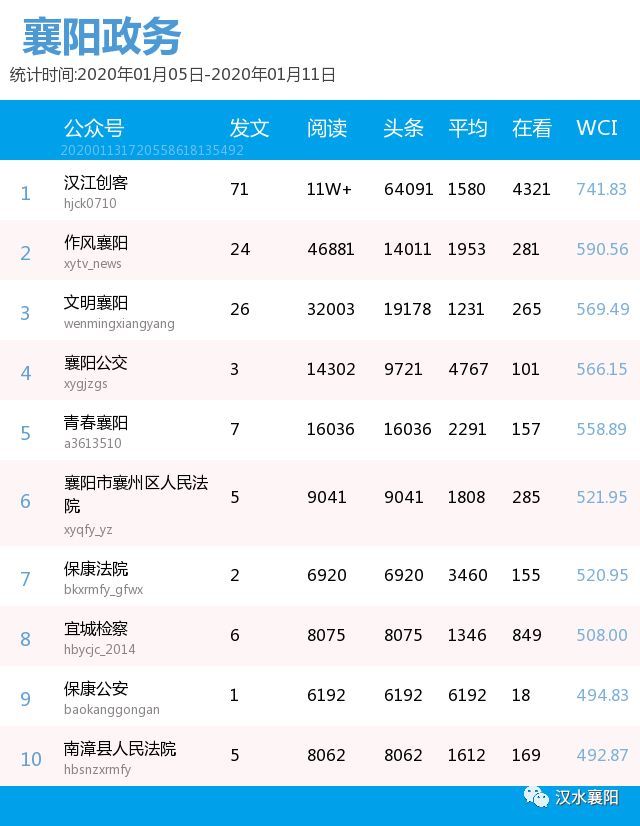Viewport: 640px width, 826px height.
Task: Click the reading count 8075
Action: (x=326, y=635)
